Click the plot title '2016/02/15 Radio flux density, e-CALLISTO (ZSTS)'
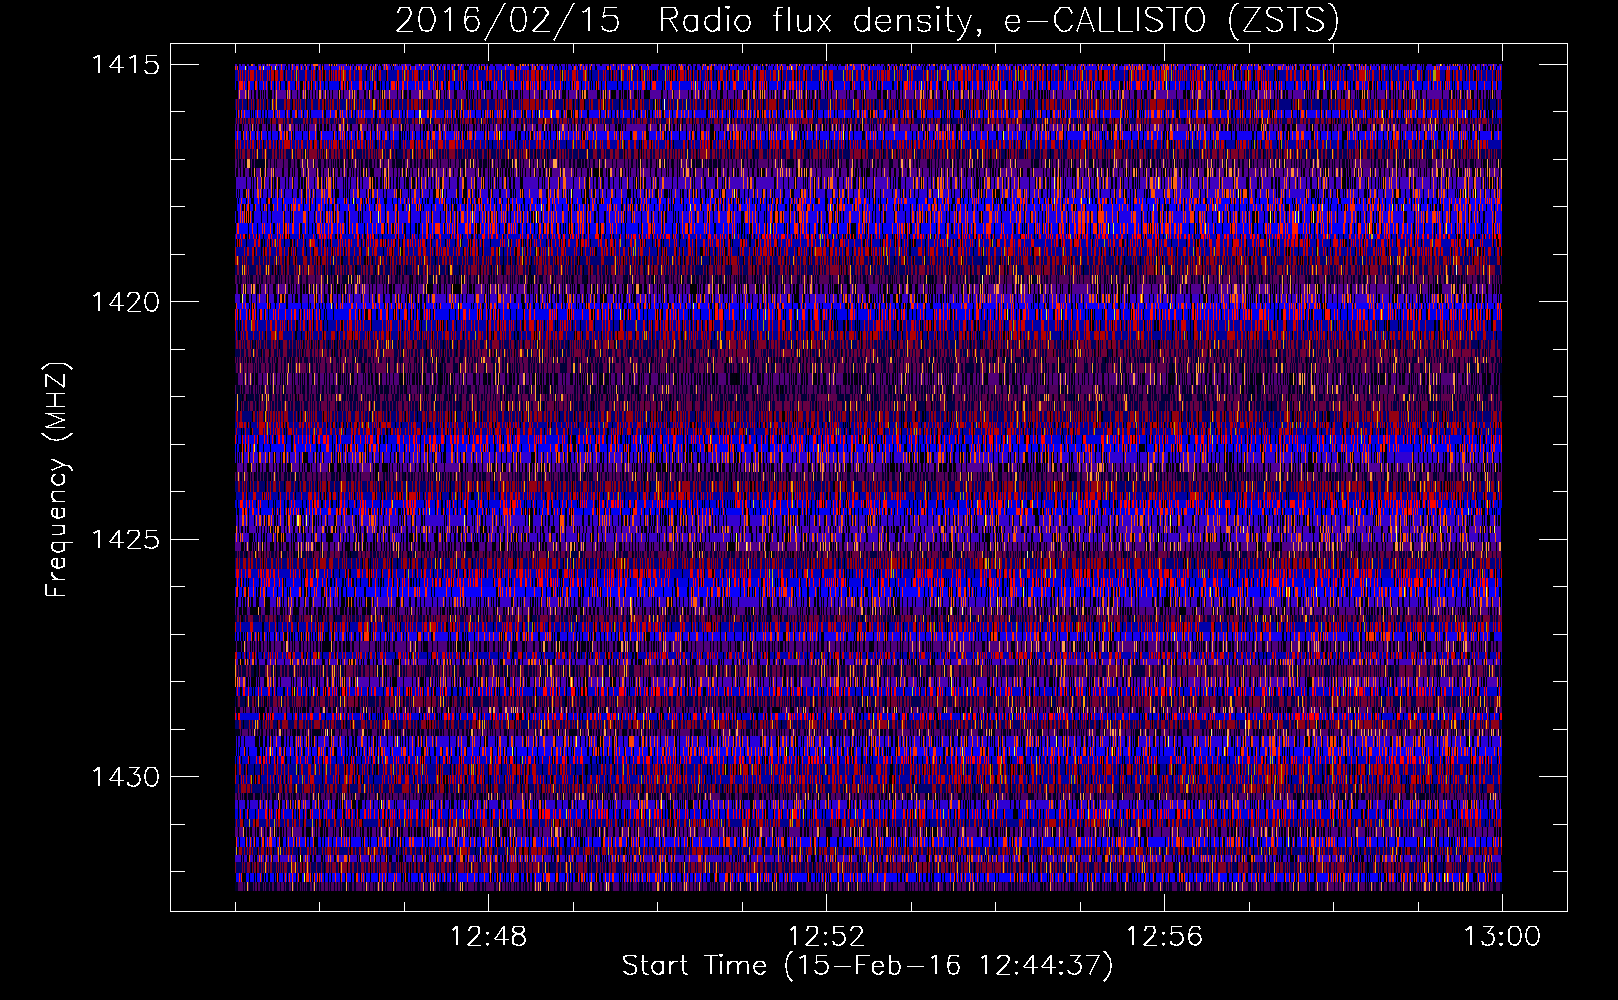Image resolution: width=1618 pixels, height=1000 pixels. (x=867, y=22)
